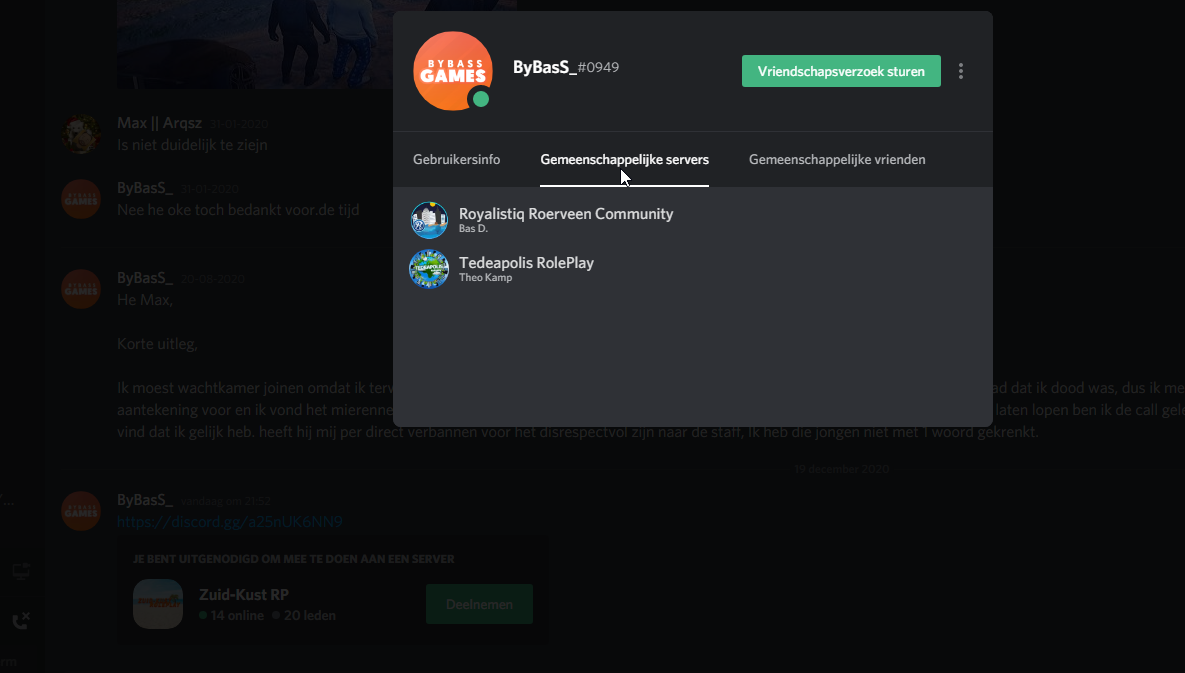
Task: Select the Gemeenschappelijke servers tab
Action: (624, 159)
